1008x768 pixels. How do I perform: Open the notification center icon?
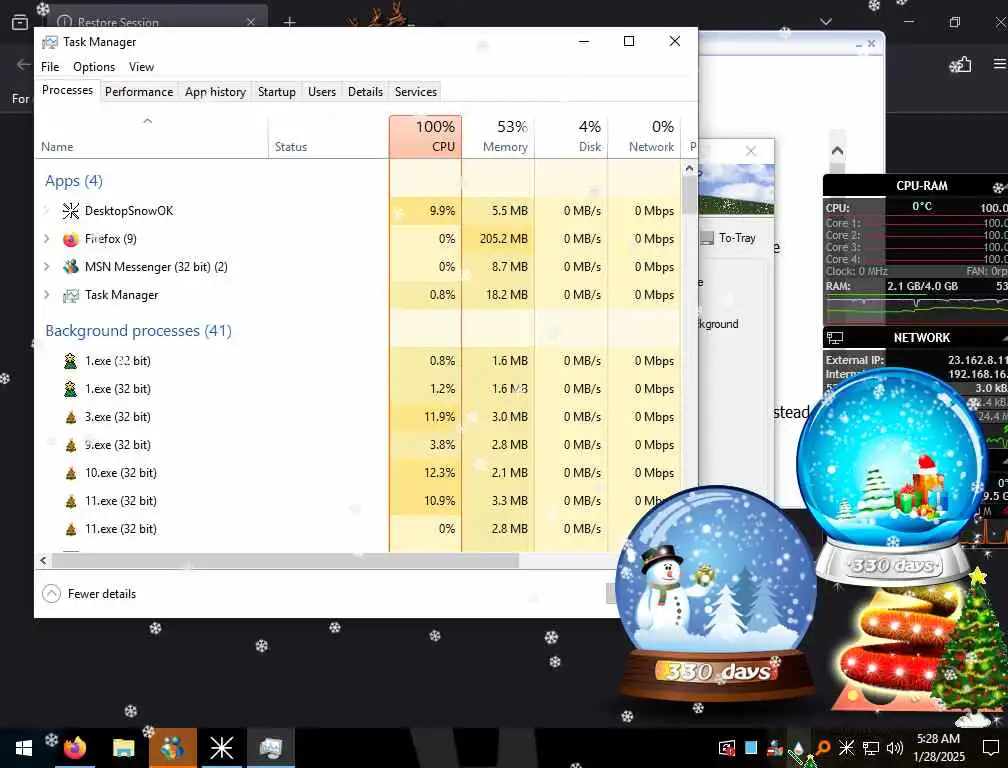991,748
